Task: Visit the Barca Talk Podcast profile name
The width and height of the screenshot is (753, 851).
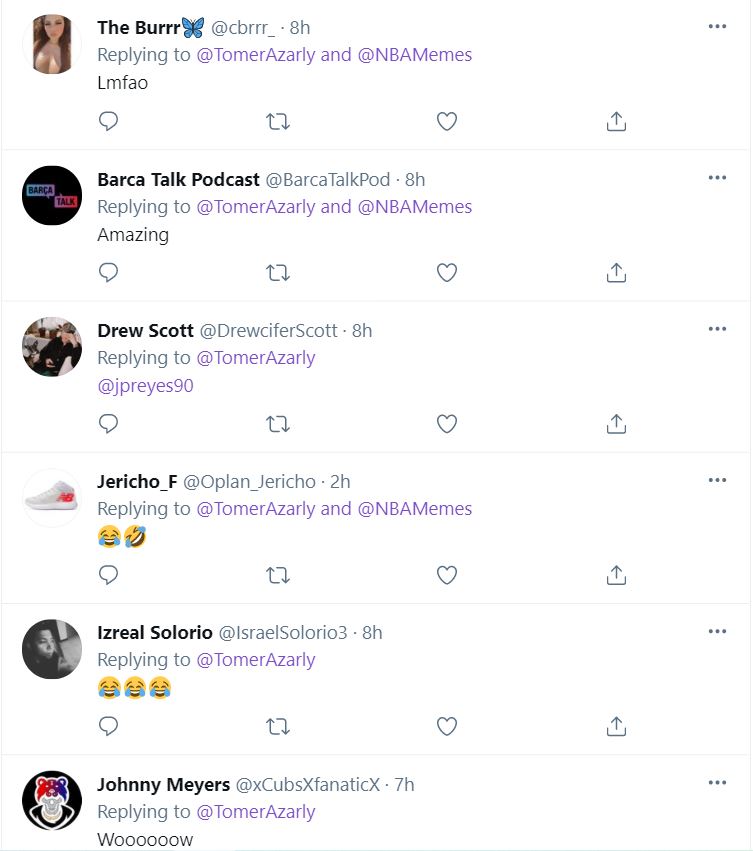Action: (x=177, y=179)
